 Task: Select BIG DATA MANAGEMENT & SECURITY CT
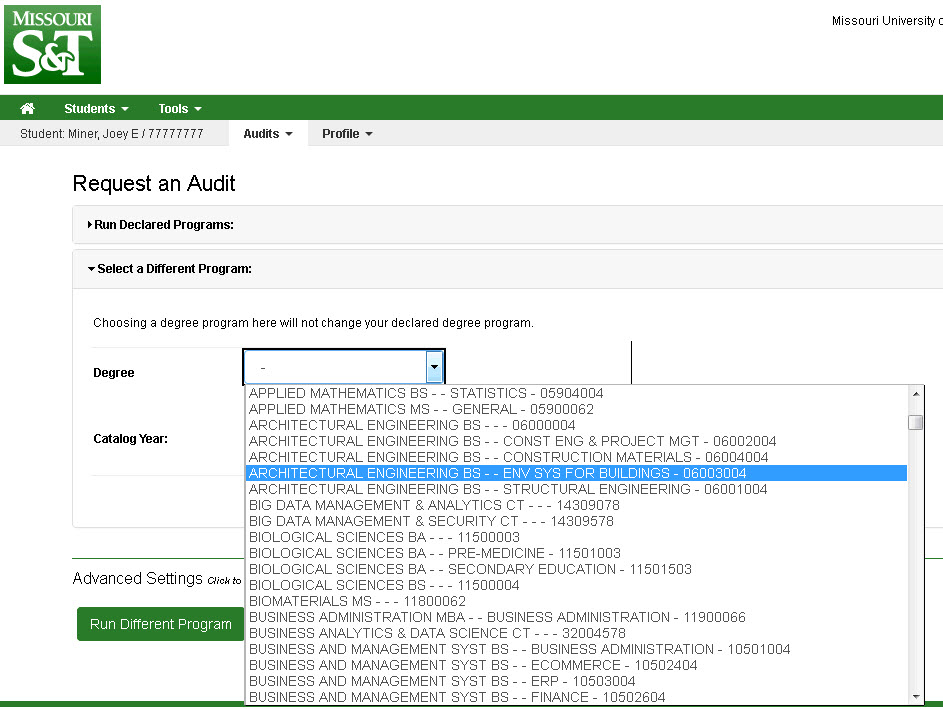[x=576, y=521]
